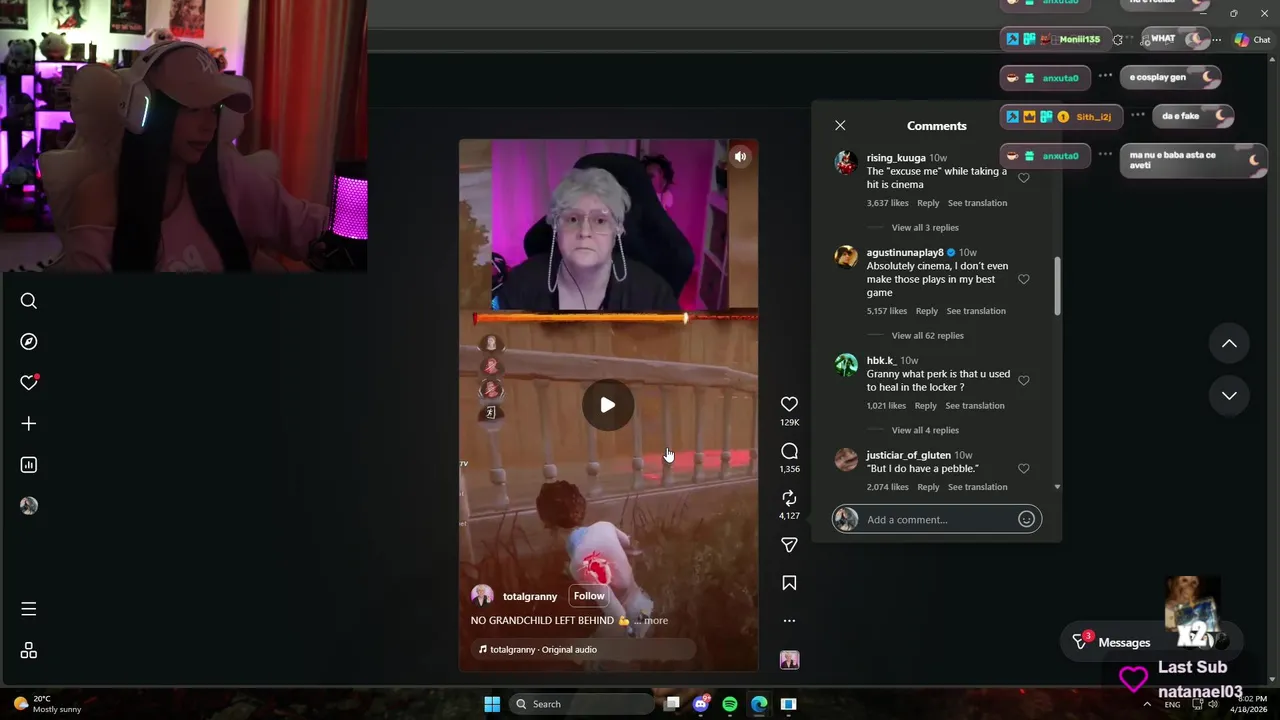1280x720 pixels.
Task: Focus the Add a comment field
Action: tap(938, 520)
